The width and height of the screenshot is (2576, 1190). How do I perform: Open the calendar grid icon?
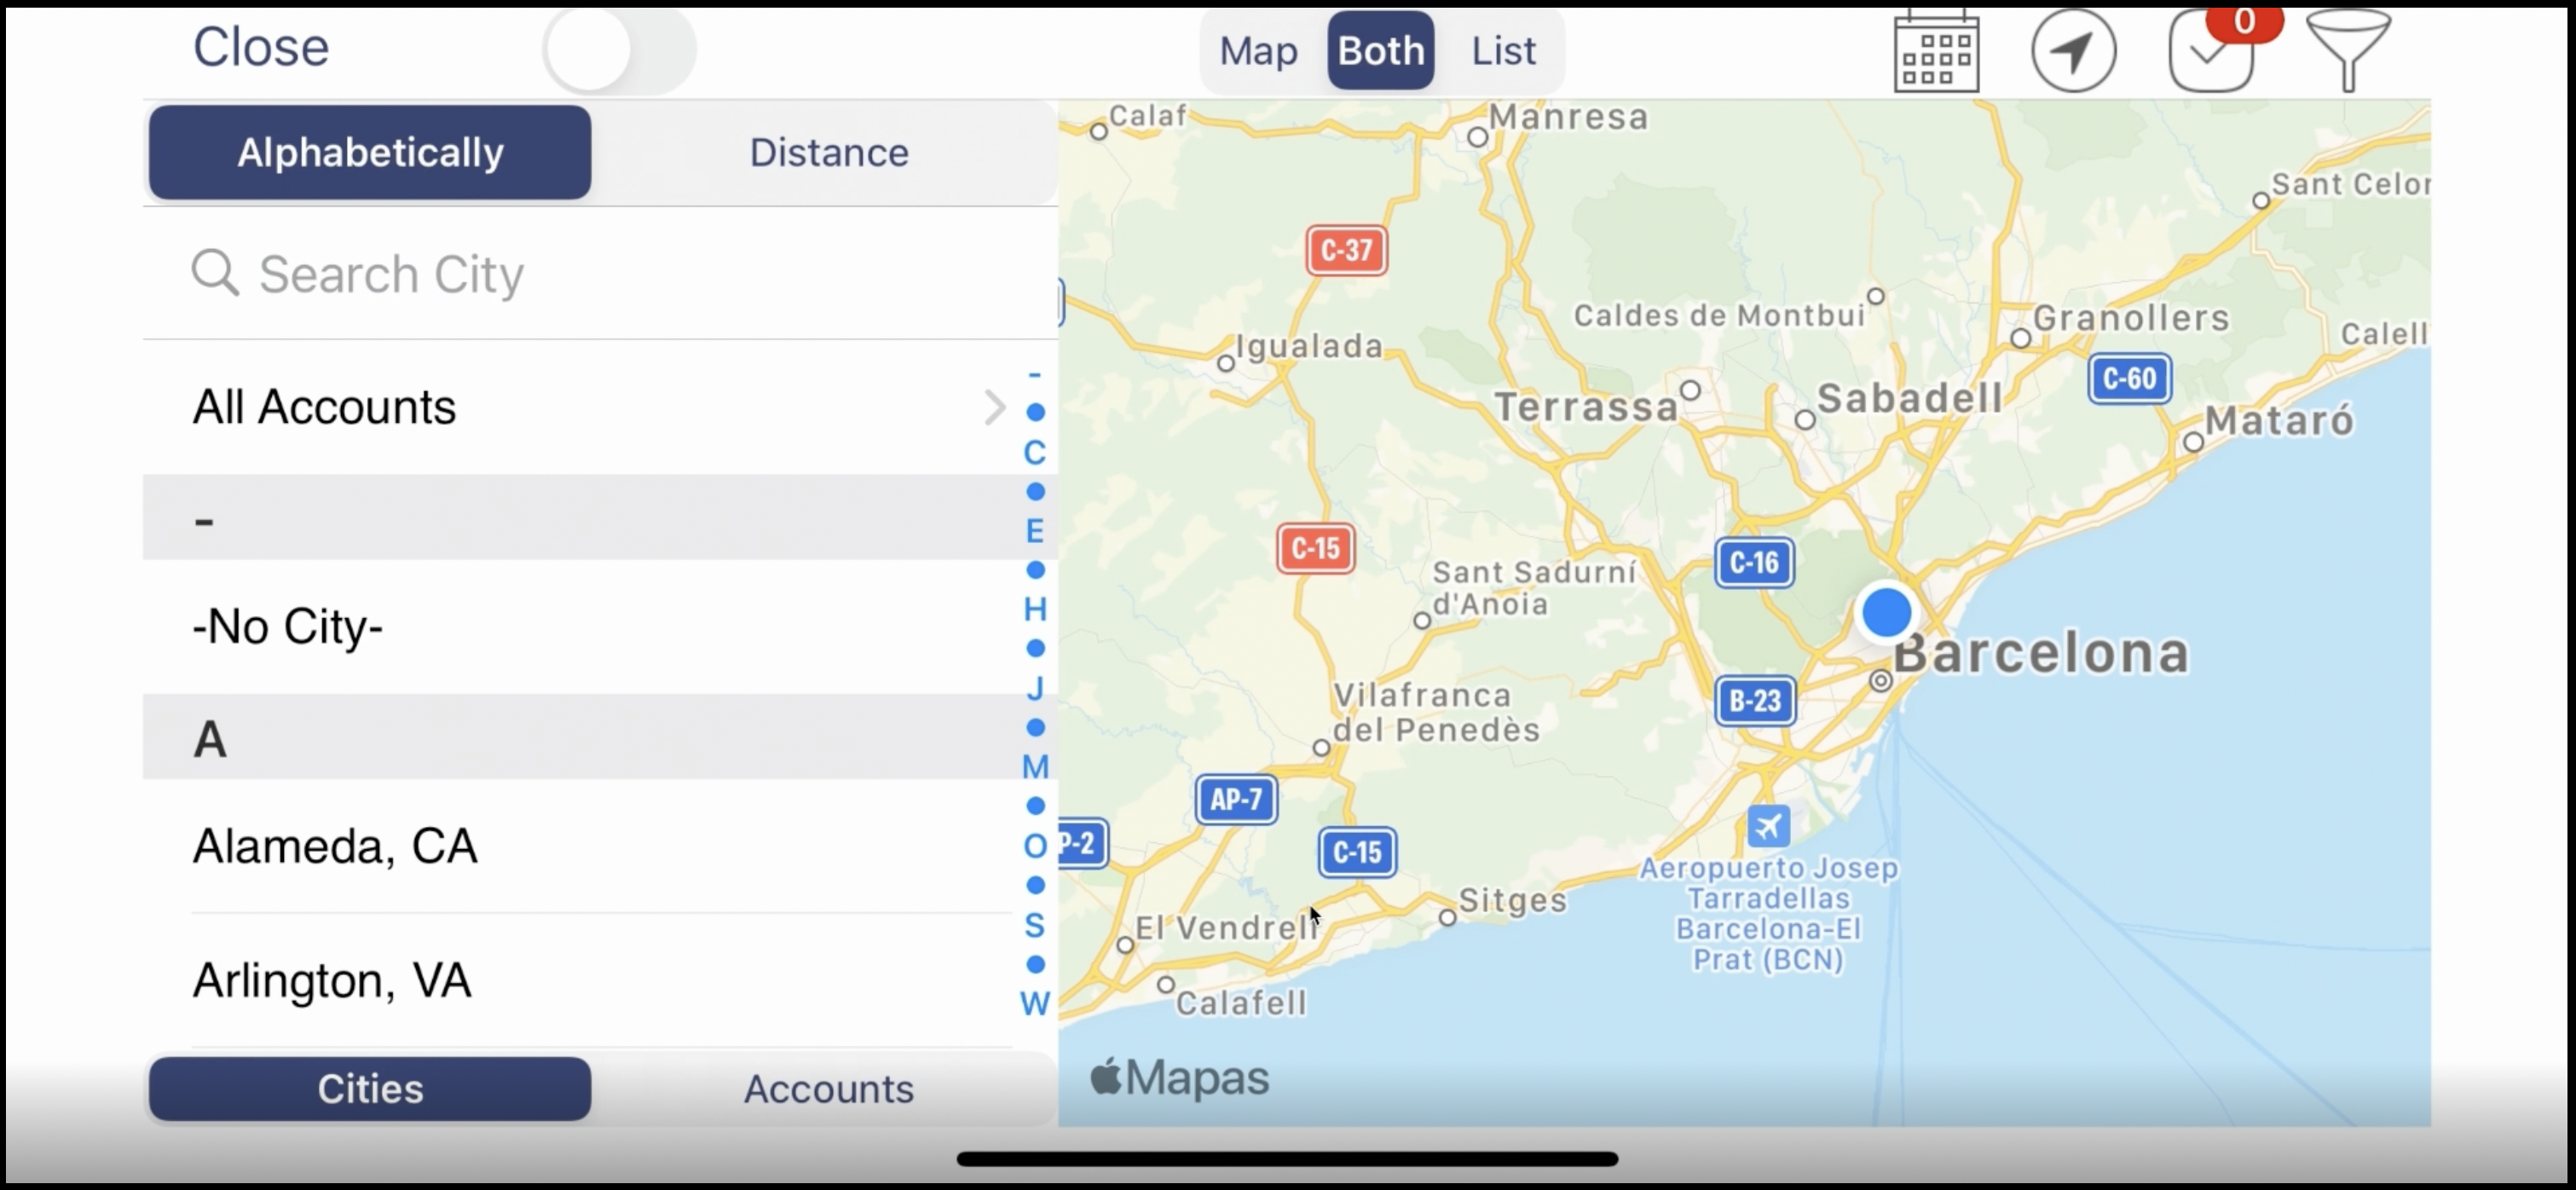[x=1936, y=52]
